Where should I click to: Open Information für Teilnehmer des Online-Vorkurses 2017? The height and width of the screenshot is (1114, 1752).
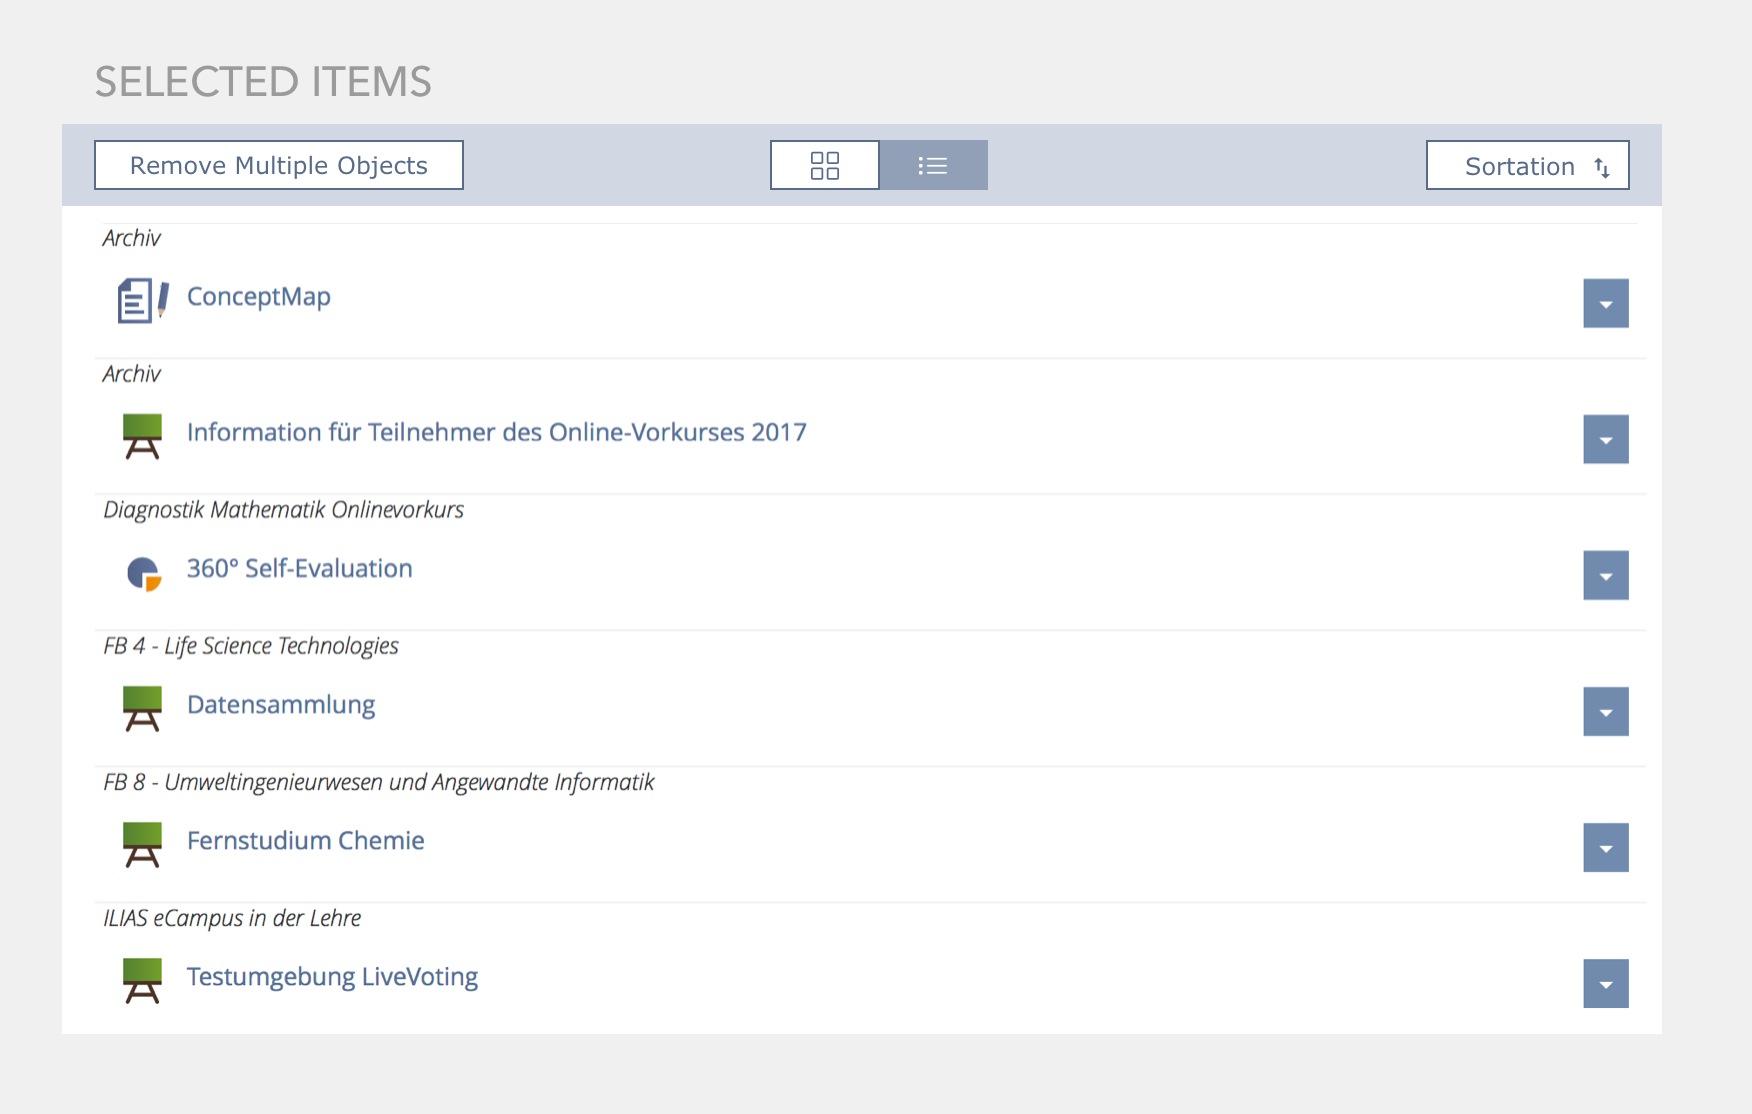point(496,432)
